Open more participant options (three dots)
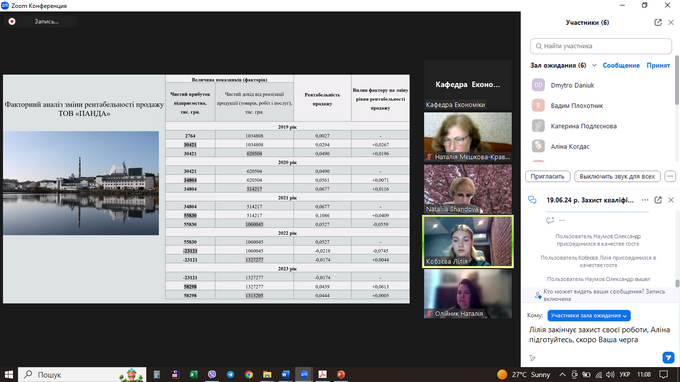The height and width of the screenshot is (382, 680). point(670,176)
